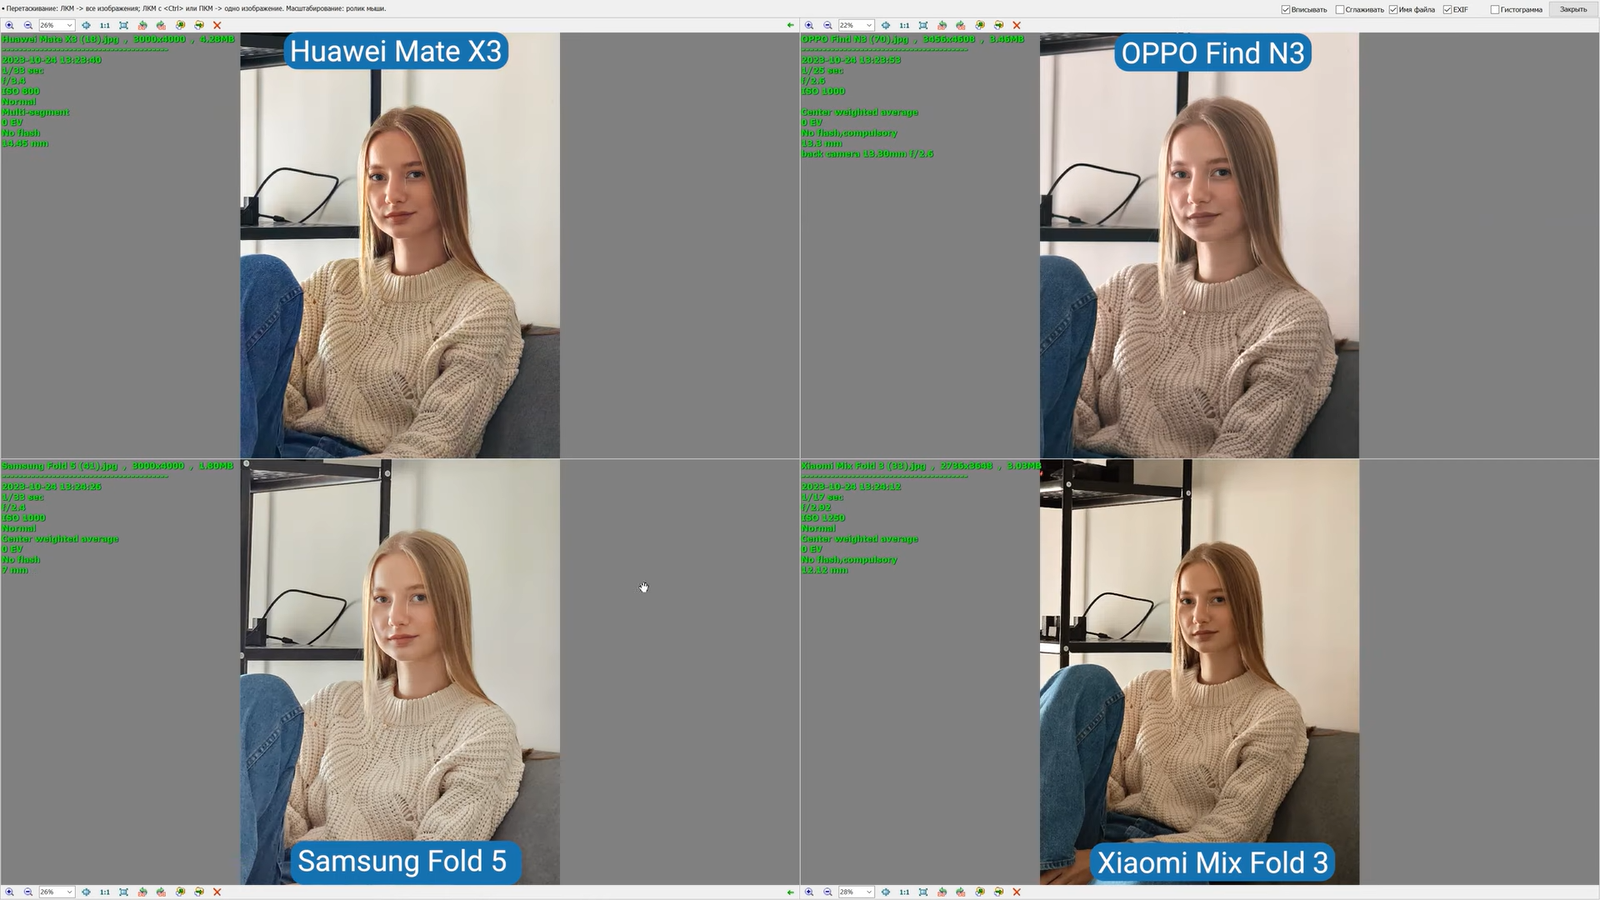This screenshot has width=1600, height=900.
Task: Set Huawei Mate X3 image to 1:1 size
Action: [105, 25]
